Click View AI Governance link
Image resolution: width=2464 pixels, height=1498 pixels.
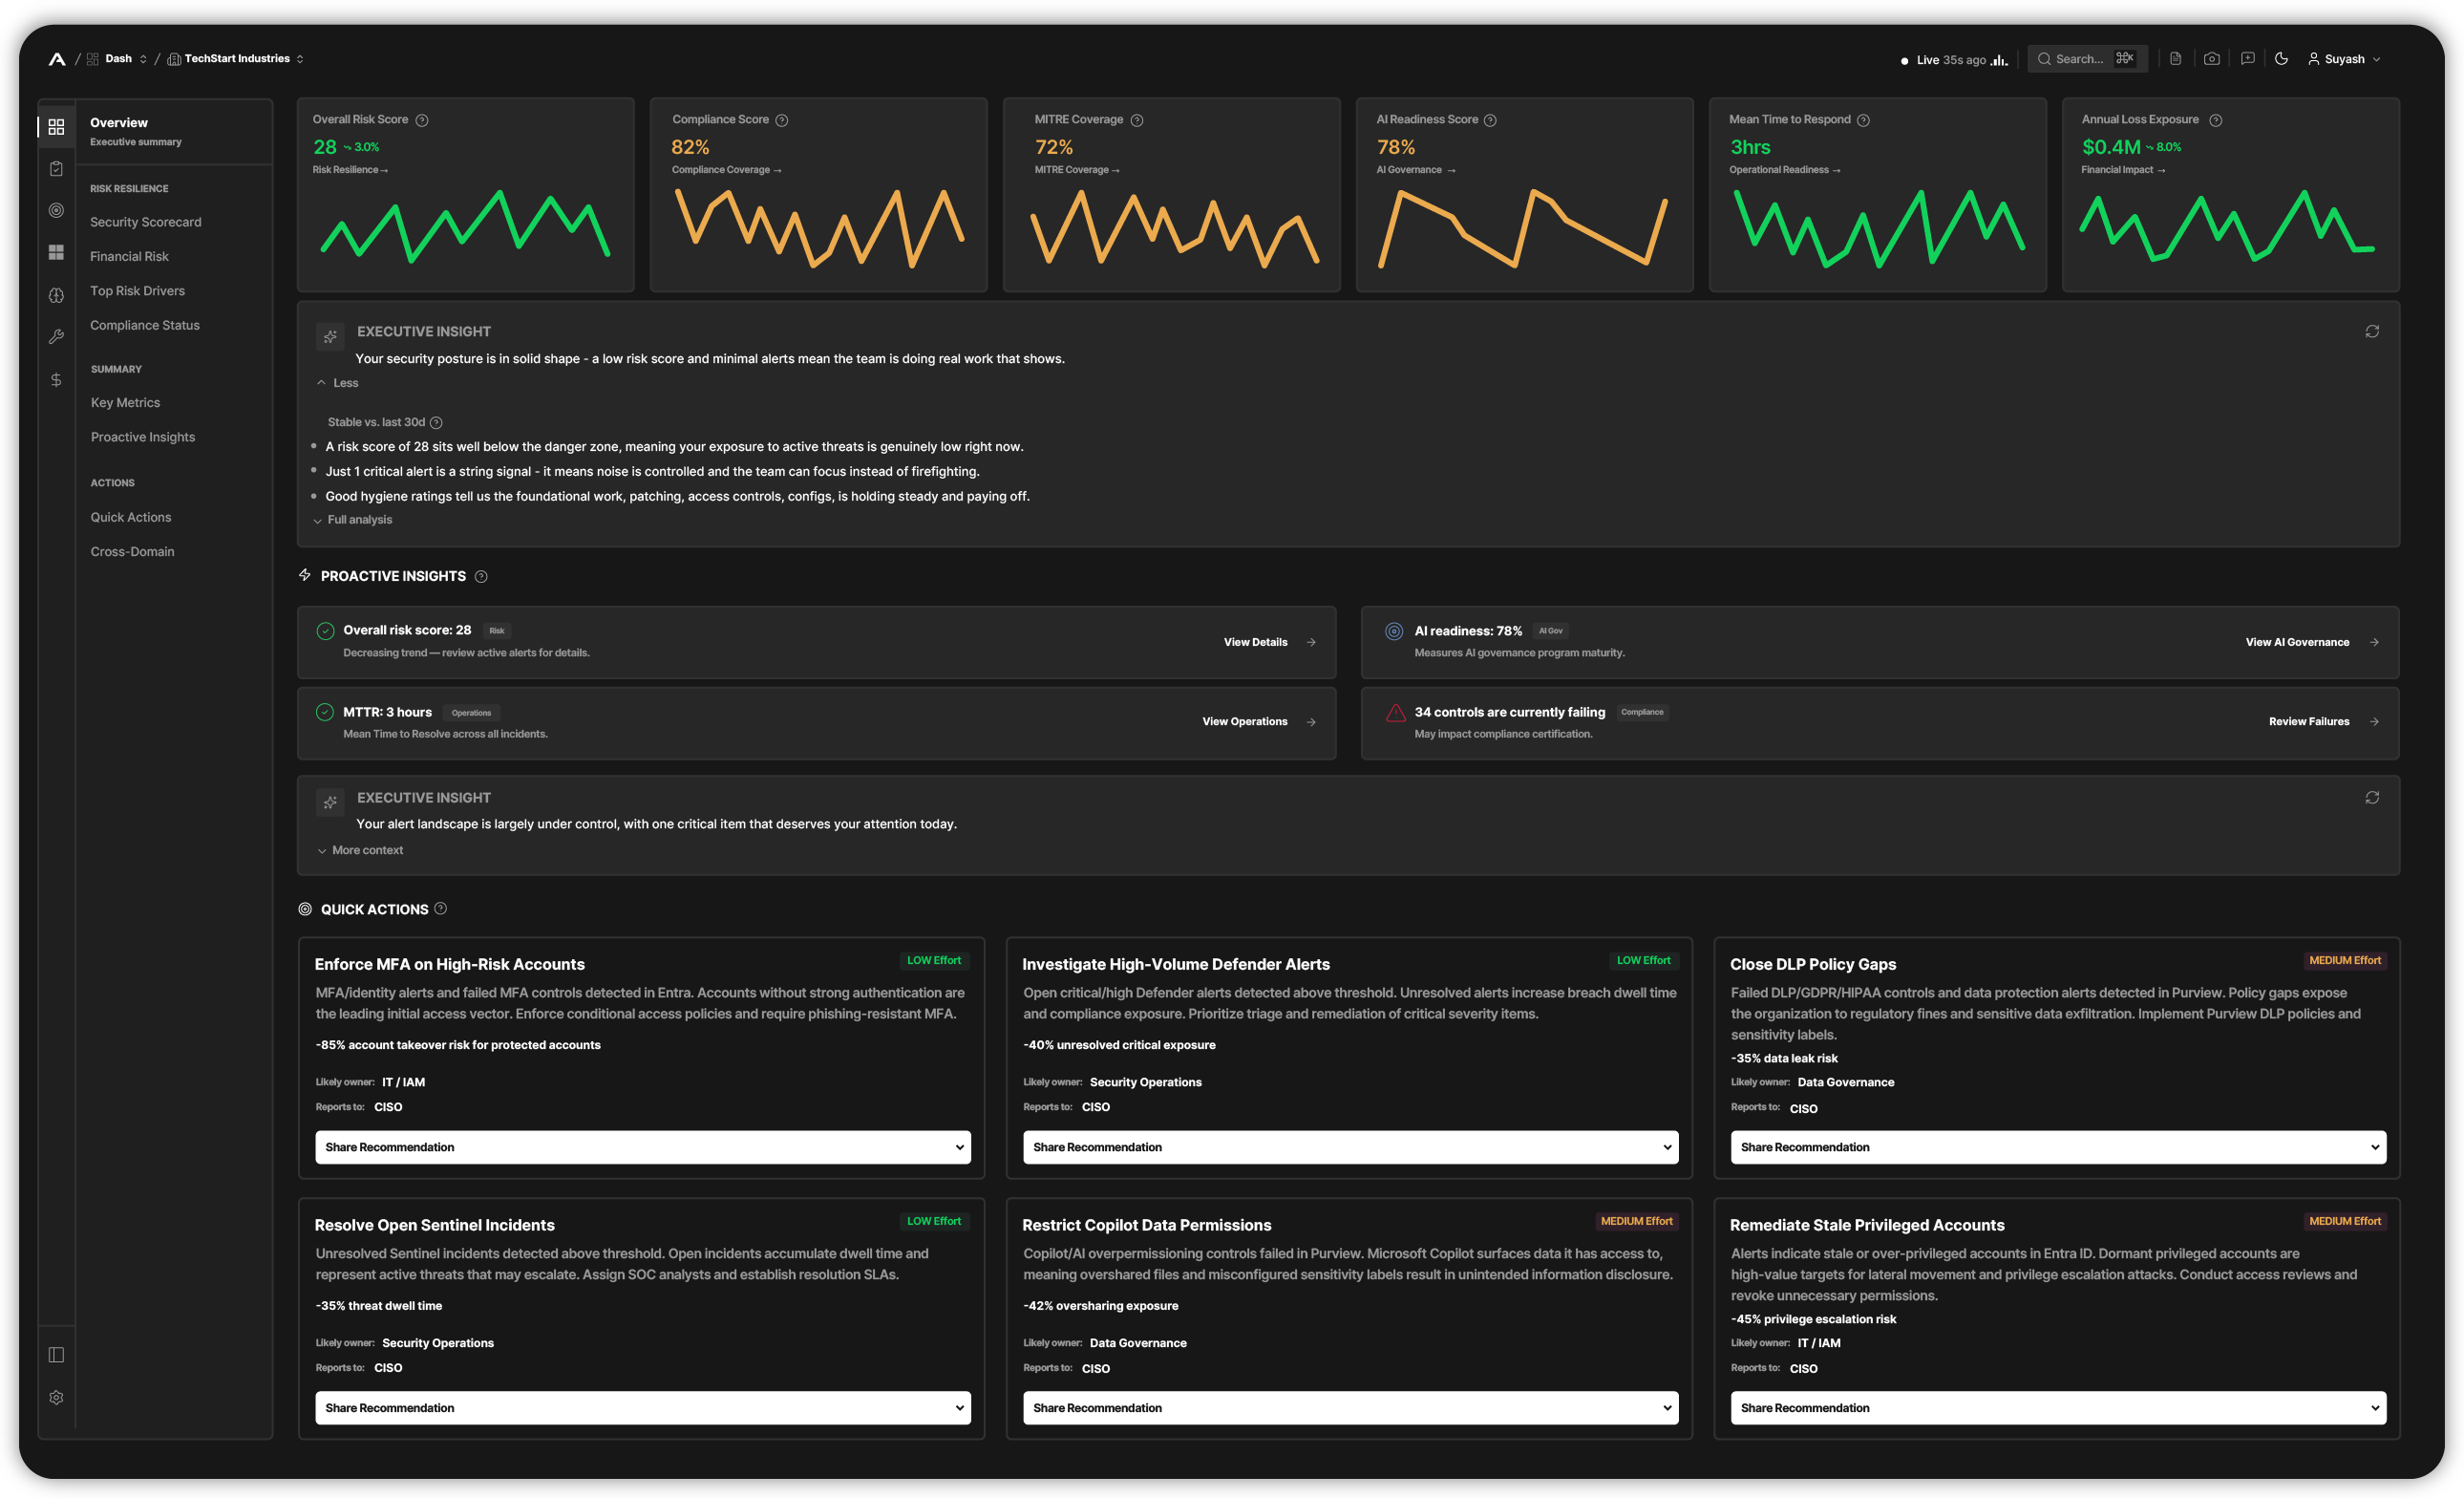pos(2297,642)
